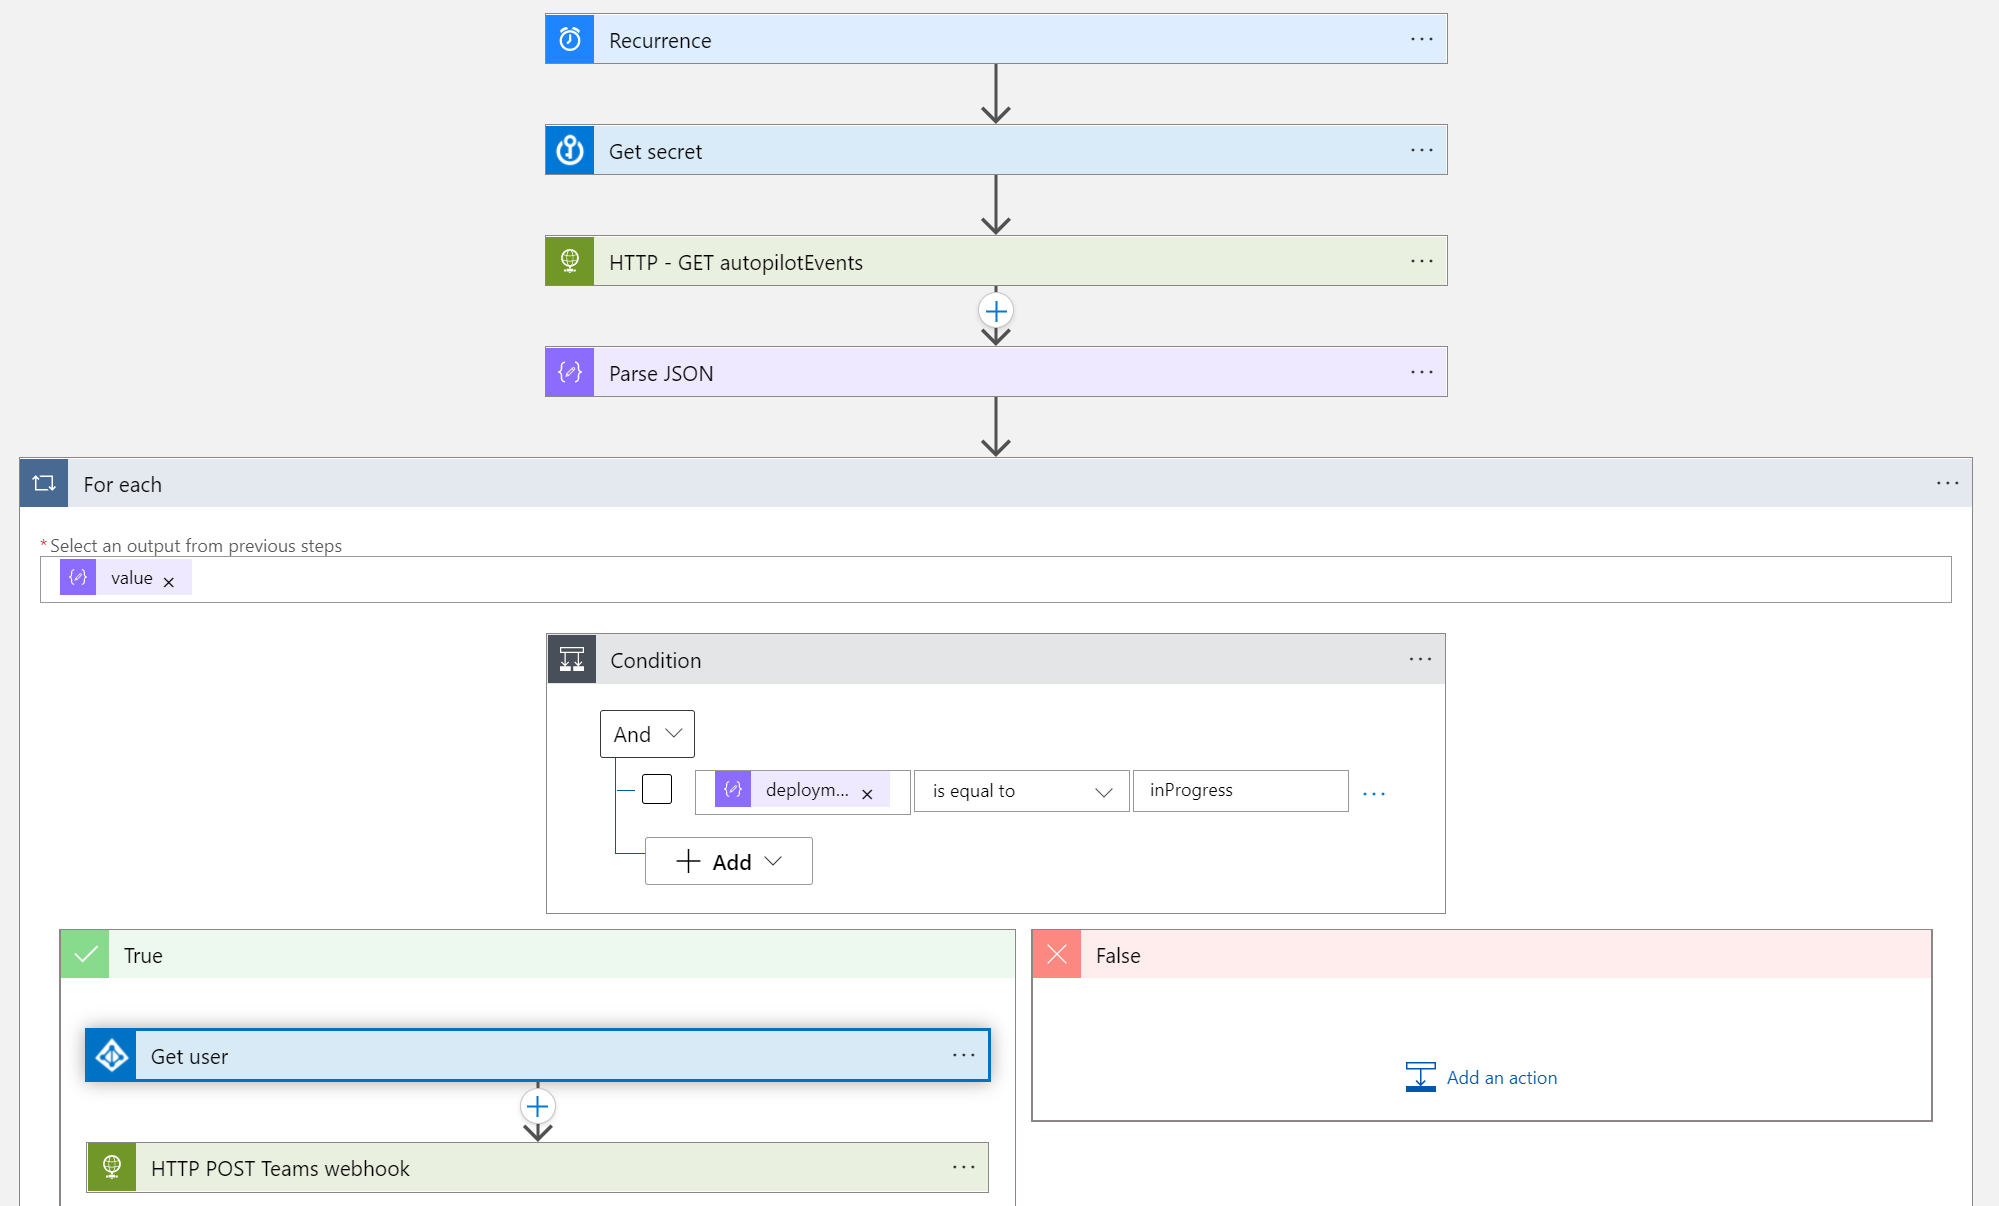
Task: Expand the 'is equal to' operator dropdown
Action: coord(1021,791)
